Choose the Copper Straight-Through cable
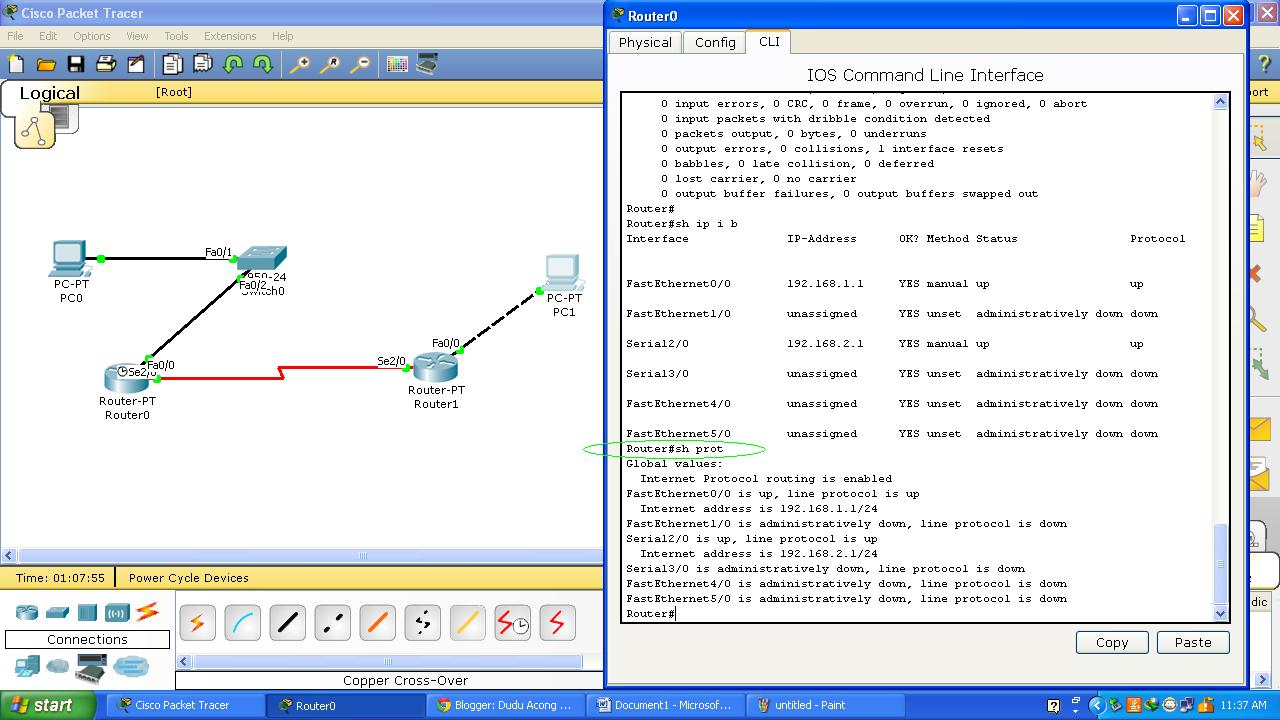 287,623
